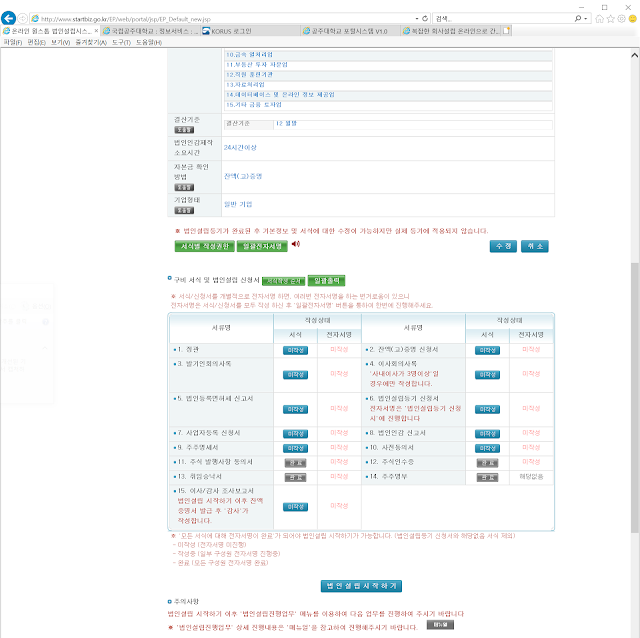Open address bar dropdown arrow
The image size is (640, 638).
pos(417,19)
